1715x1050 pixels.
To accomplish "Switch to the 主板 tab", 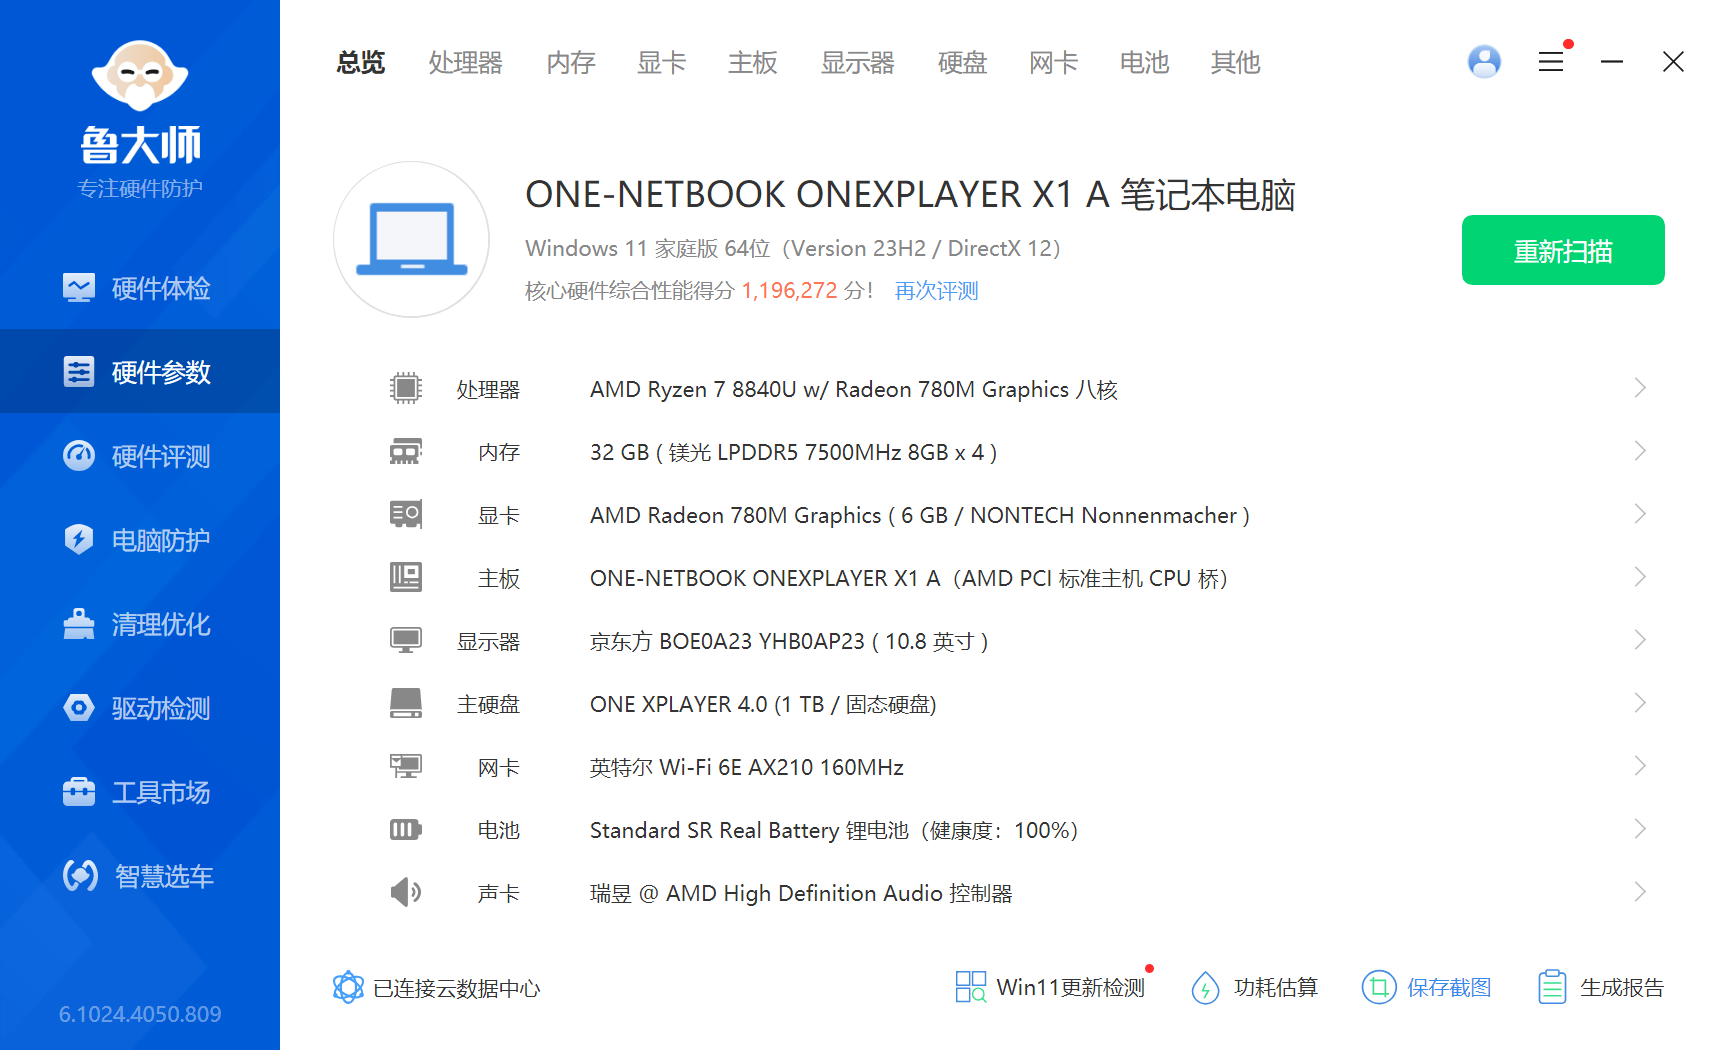I will point(753,63).
